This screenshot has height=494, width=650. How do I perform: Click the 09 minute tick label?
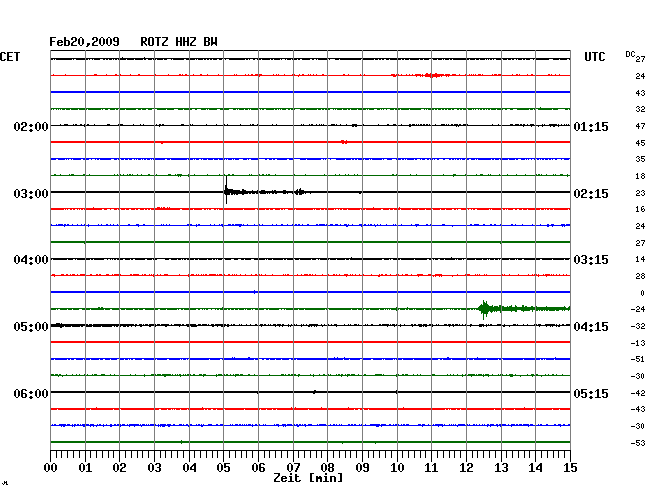[362, 467]
